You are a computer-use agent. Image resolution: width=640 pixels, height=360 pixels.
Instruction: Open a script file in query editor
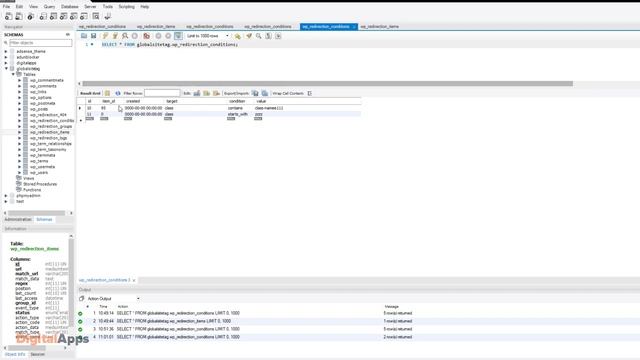coord(84,36)
